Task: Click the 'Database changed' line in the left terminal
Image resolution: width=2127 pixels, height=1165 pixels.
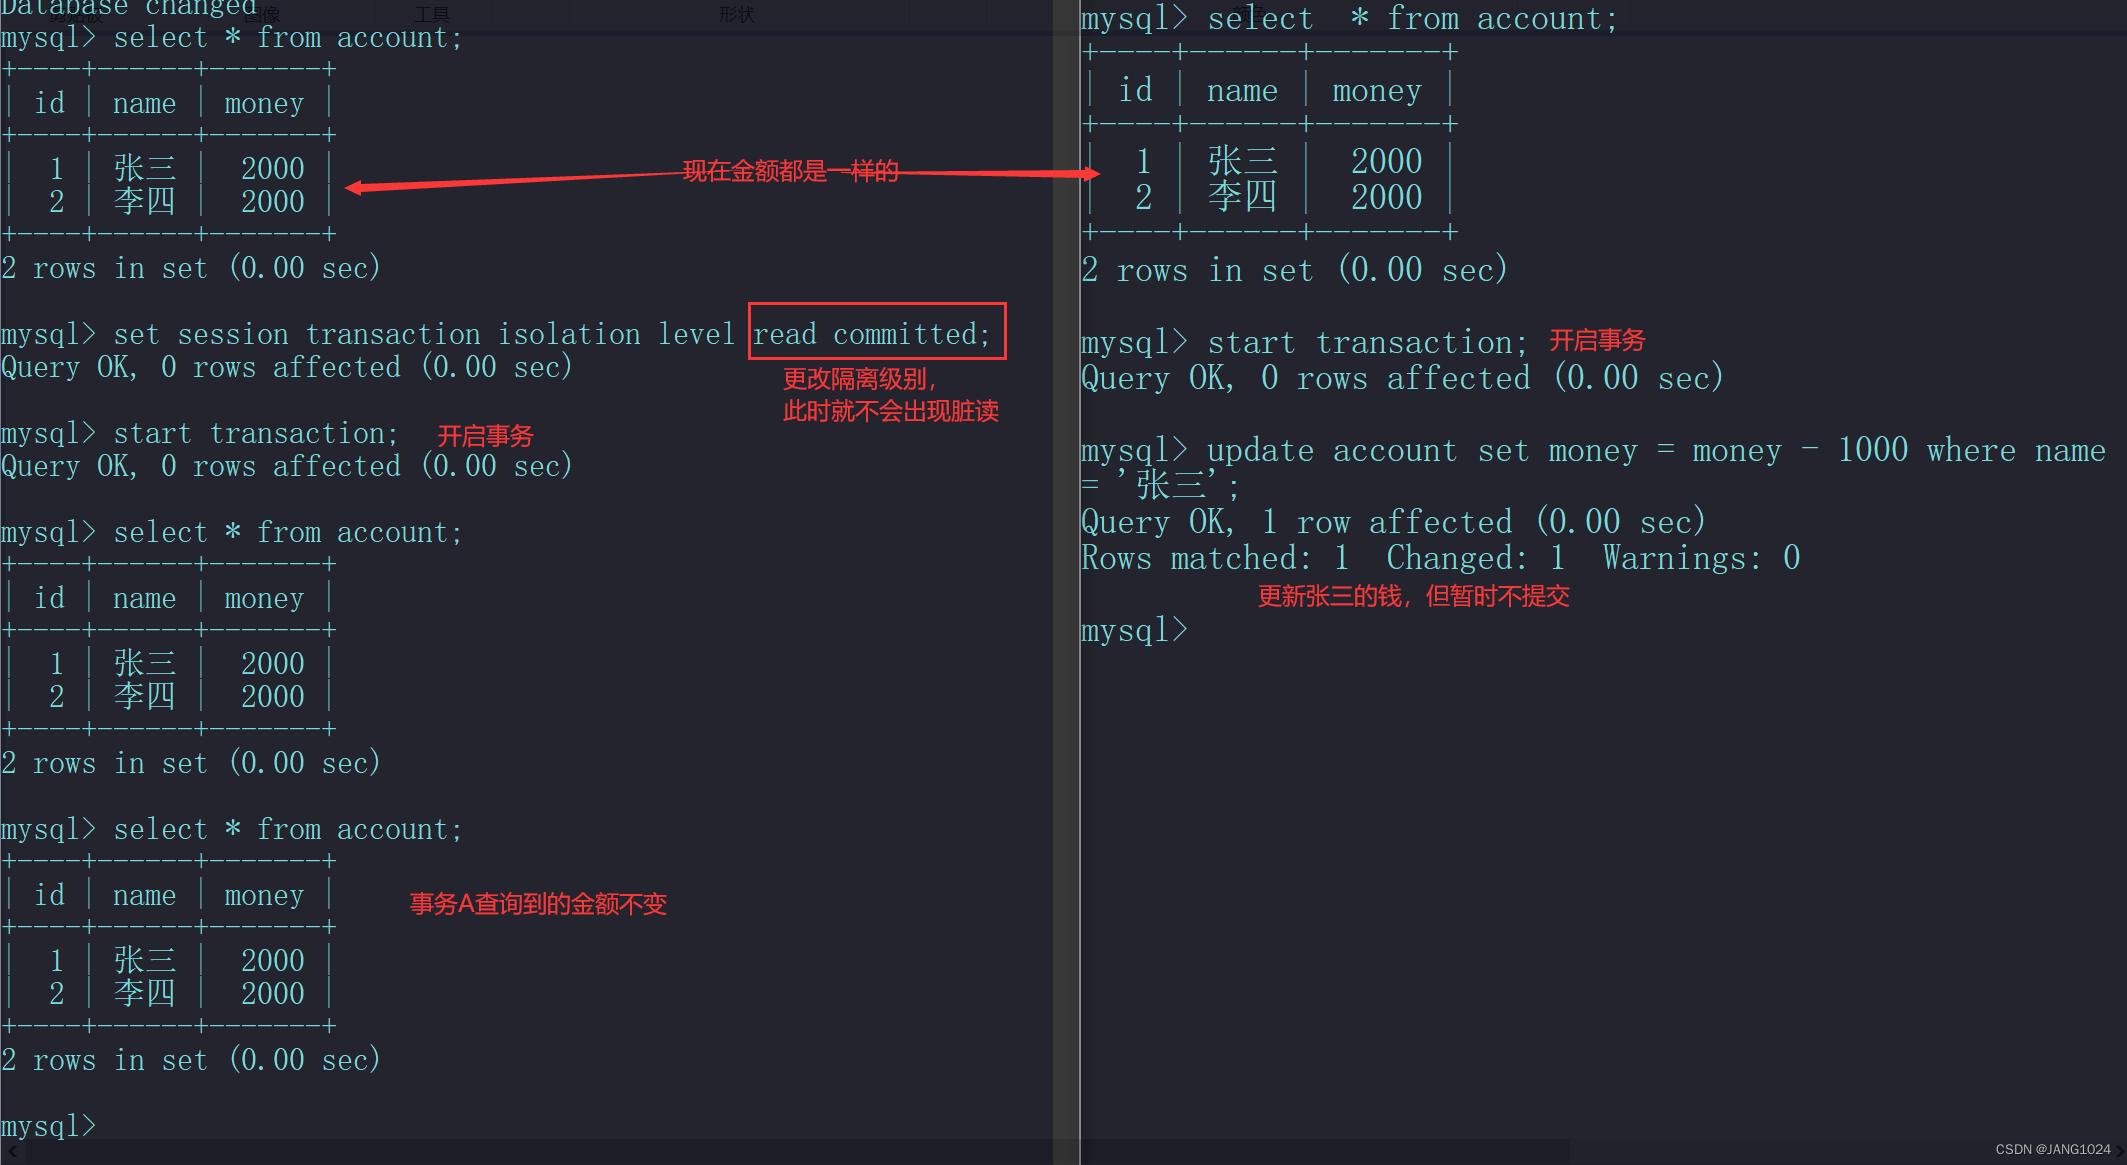Action: pos(129,8)
